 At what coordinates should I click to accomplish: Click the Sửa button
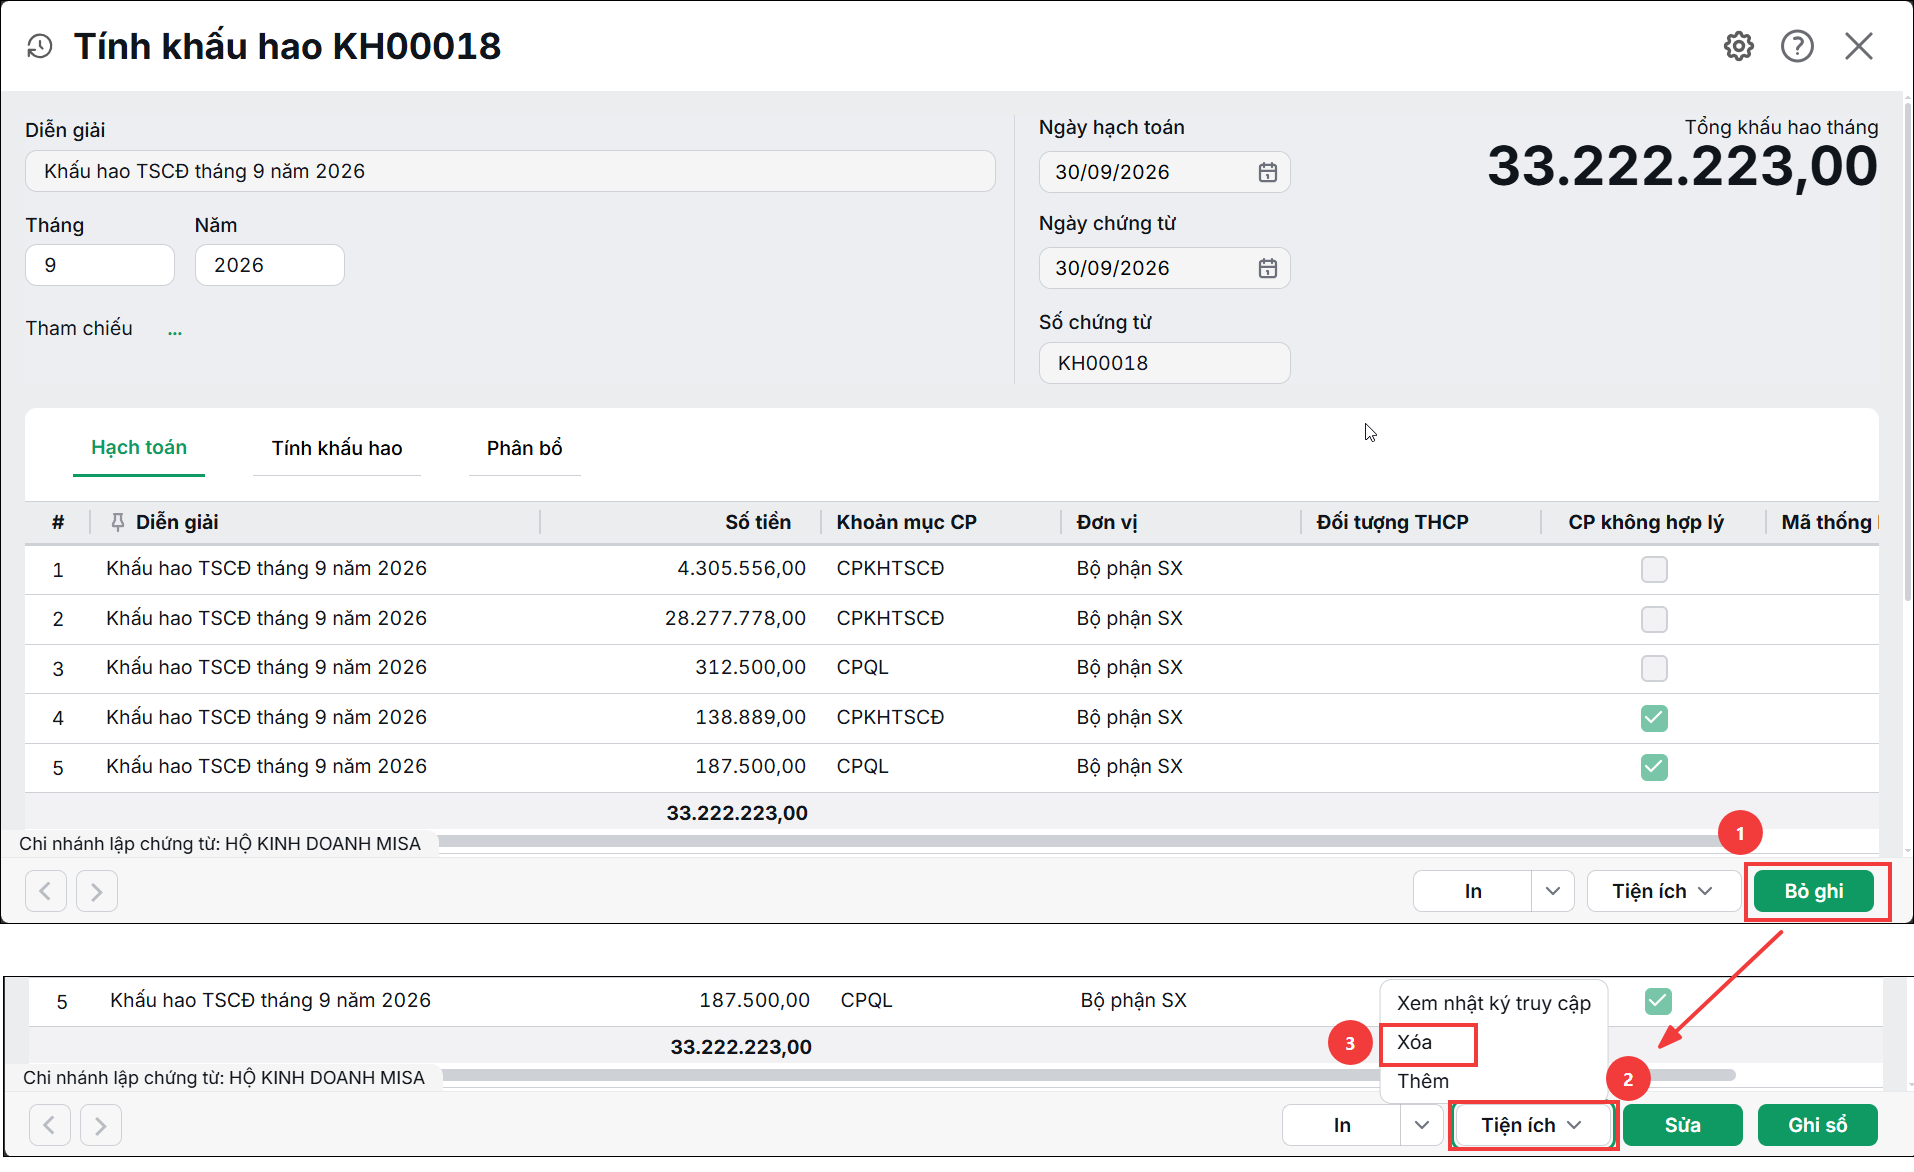[x=1682, y=1125]
